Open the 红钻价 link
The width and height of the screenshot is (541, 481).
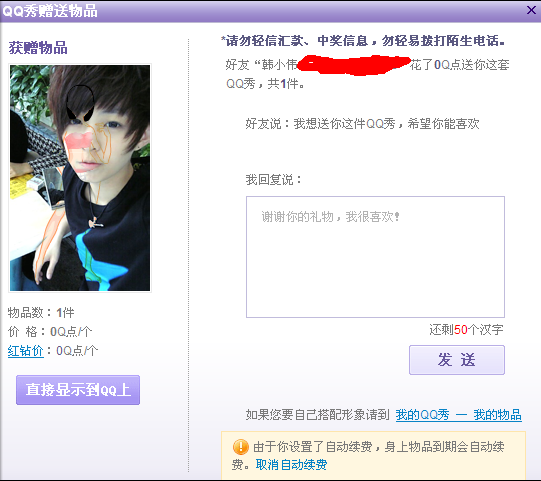click(x=26, y=351)
